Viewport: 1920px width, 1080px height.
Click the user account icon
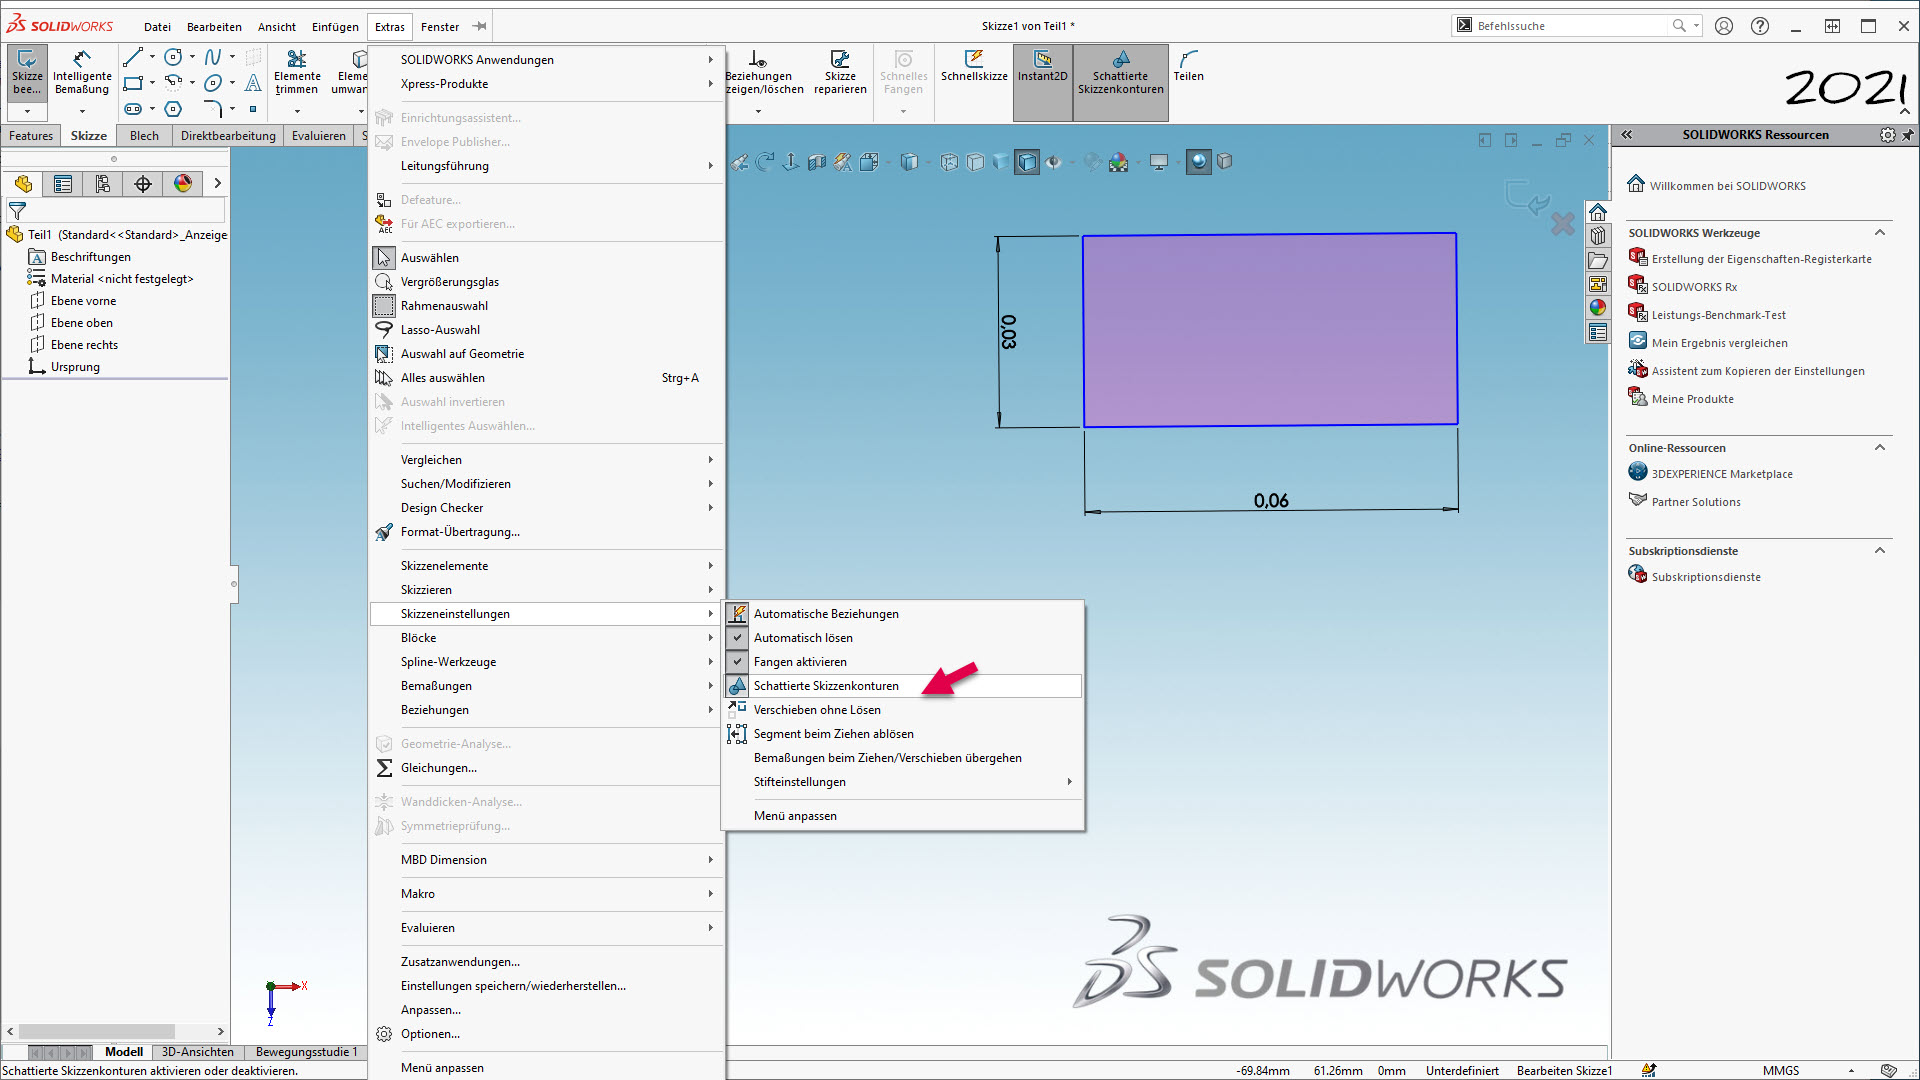pos(1724,26)
